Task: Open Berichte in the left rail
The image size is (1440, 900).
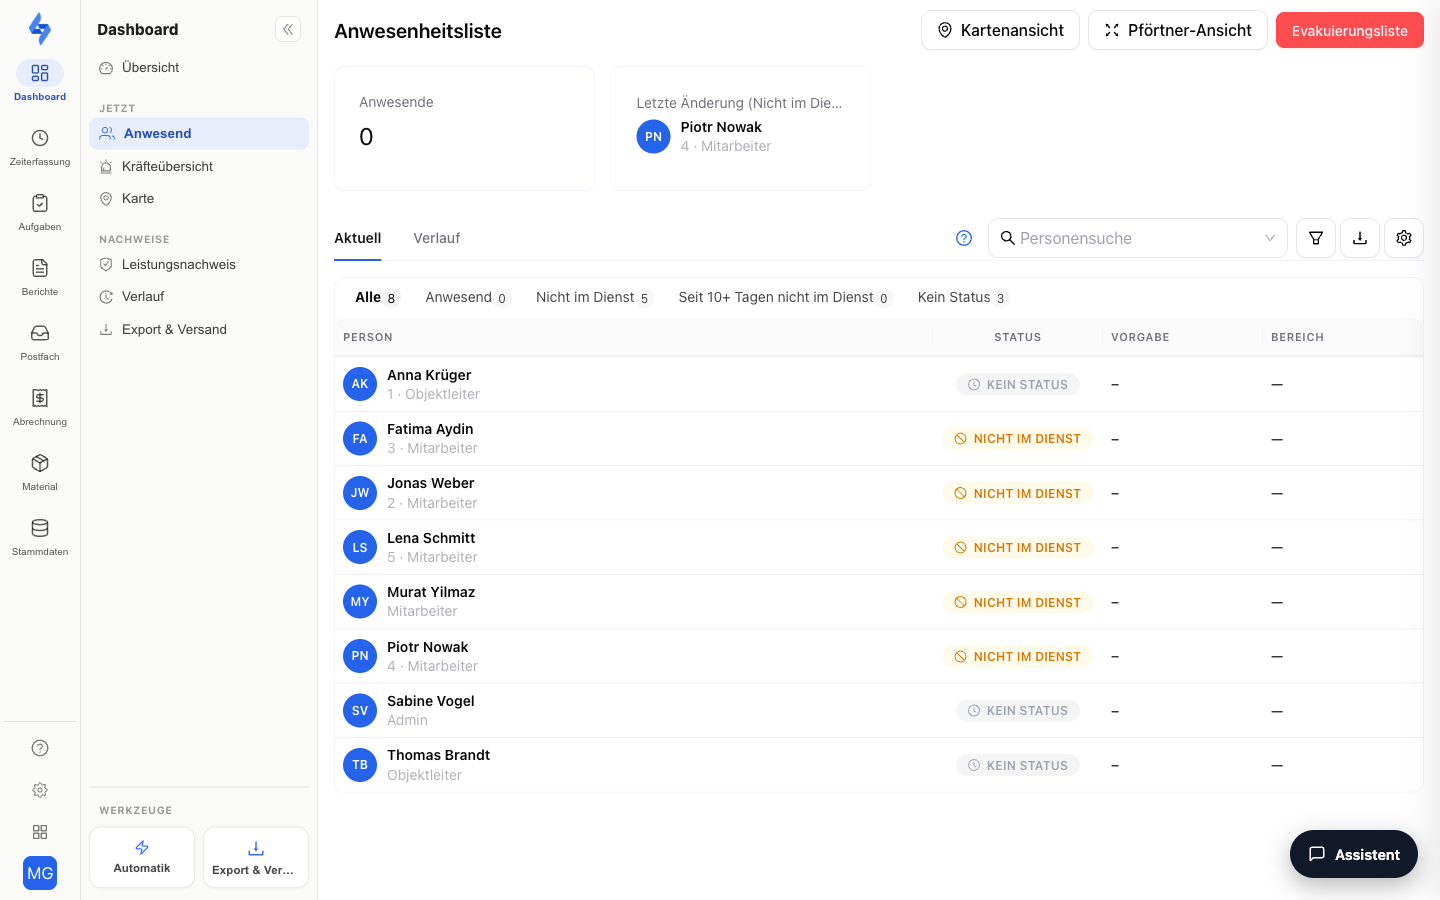Action: [x=40, y=276]
